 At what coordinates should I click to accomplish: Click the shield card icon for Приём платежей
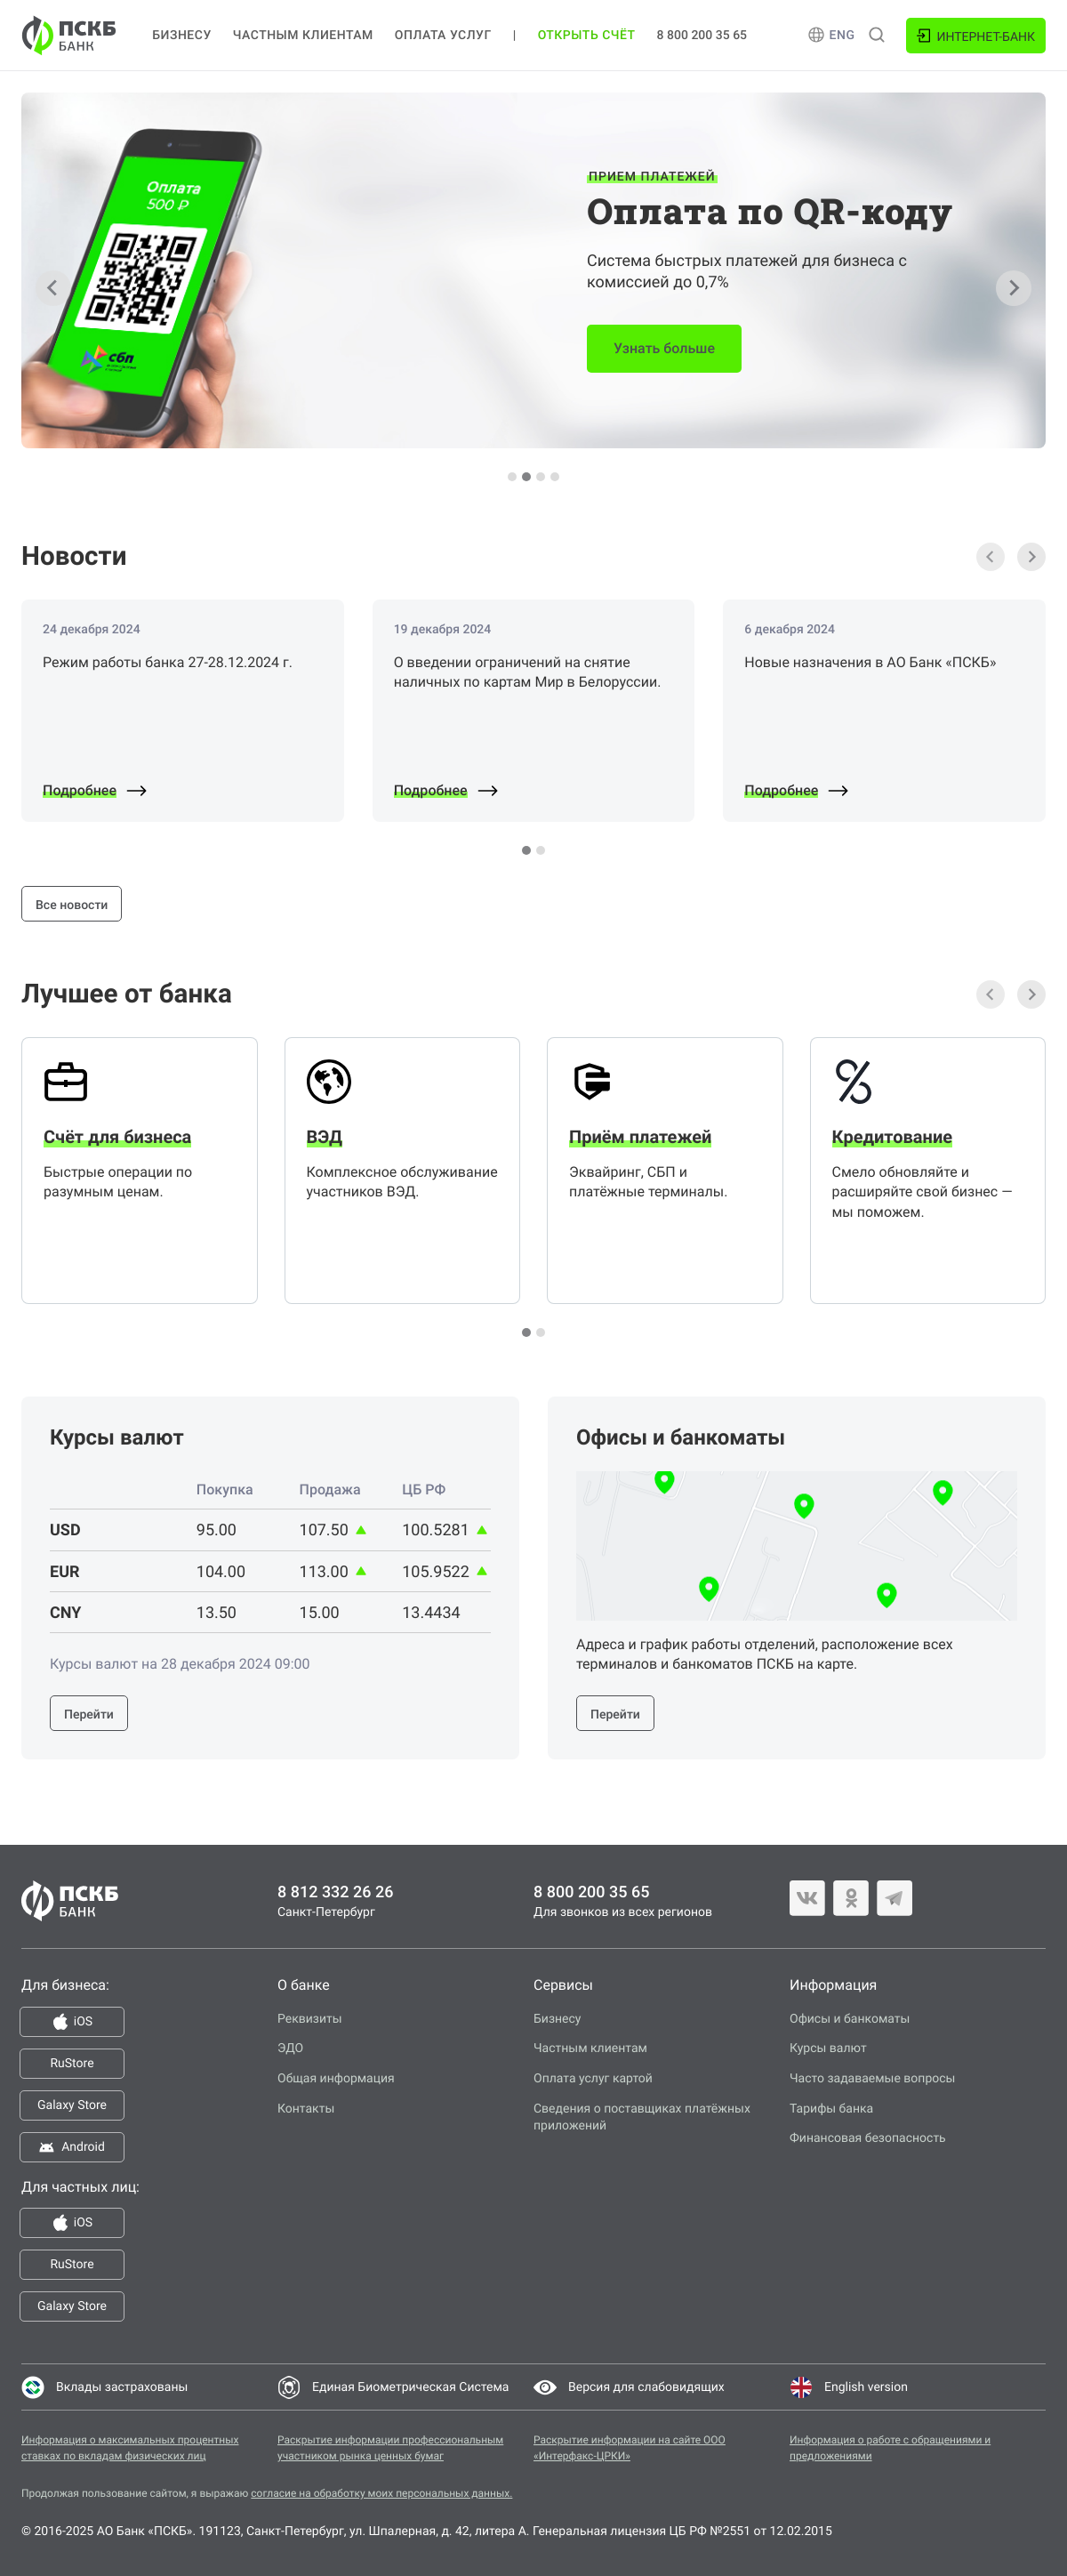pos(591,1081)
